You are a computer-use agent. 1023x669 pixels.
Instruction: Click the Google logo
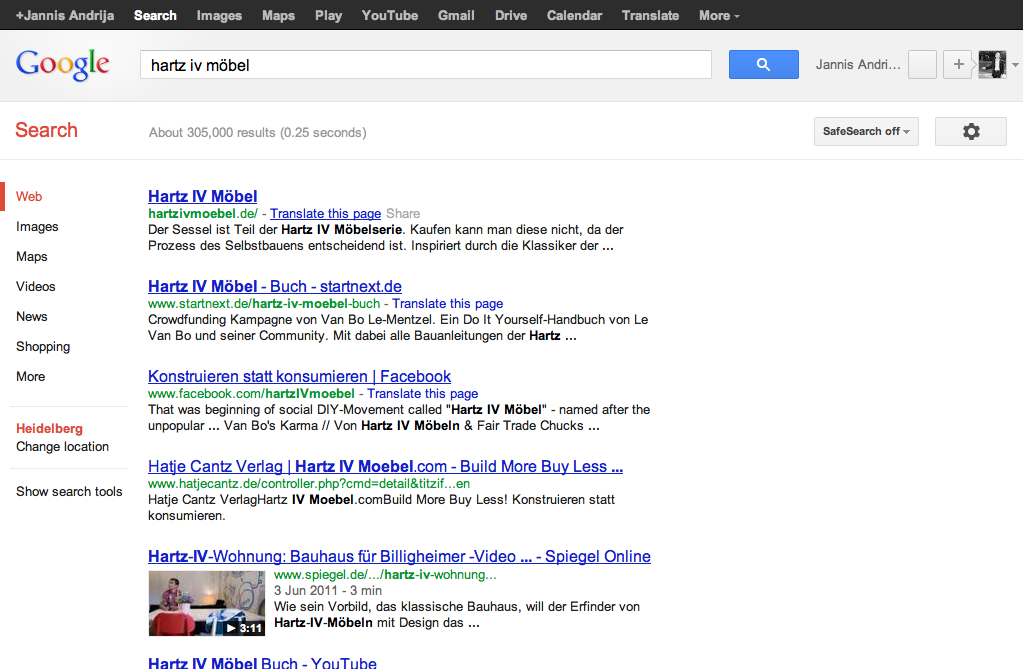[63, 65]
